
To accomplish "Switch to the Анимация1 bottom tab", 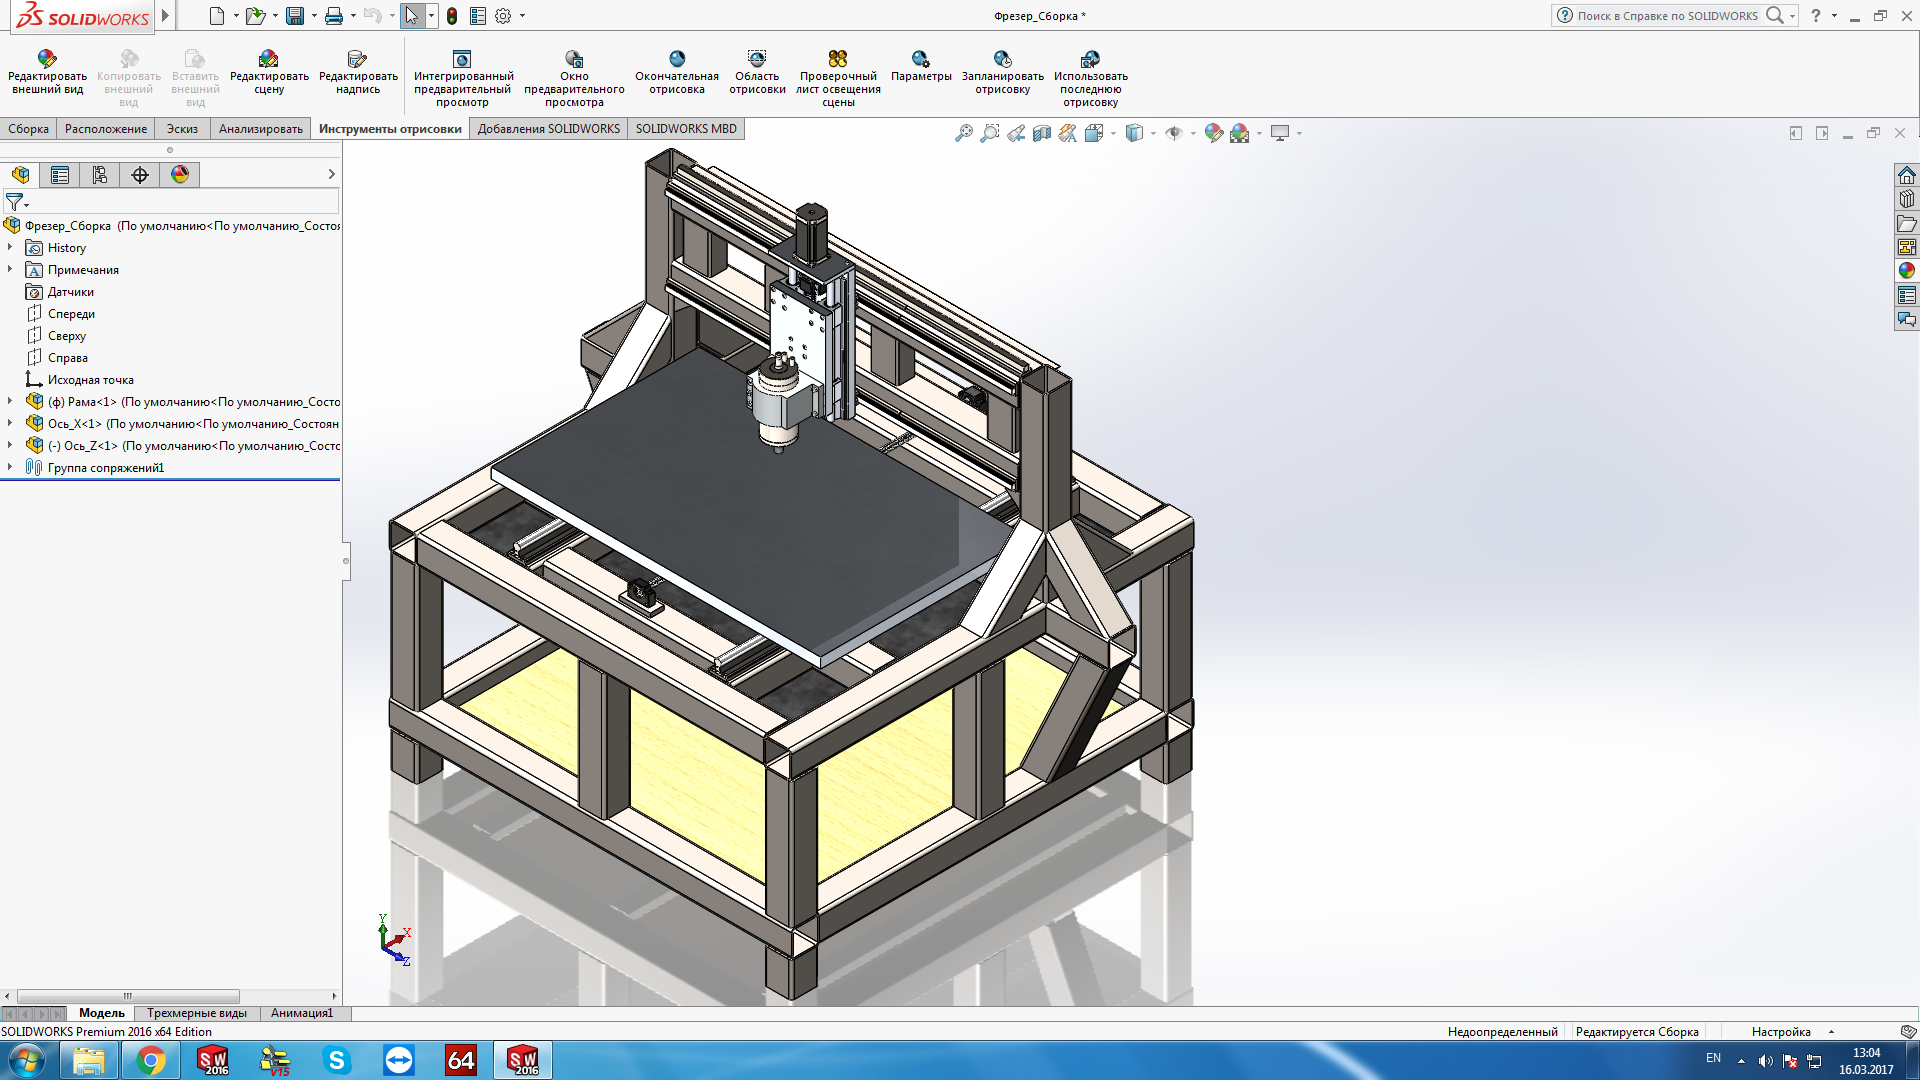I will point(301,1013).
